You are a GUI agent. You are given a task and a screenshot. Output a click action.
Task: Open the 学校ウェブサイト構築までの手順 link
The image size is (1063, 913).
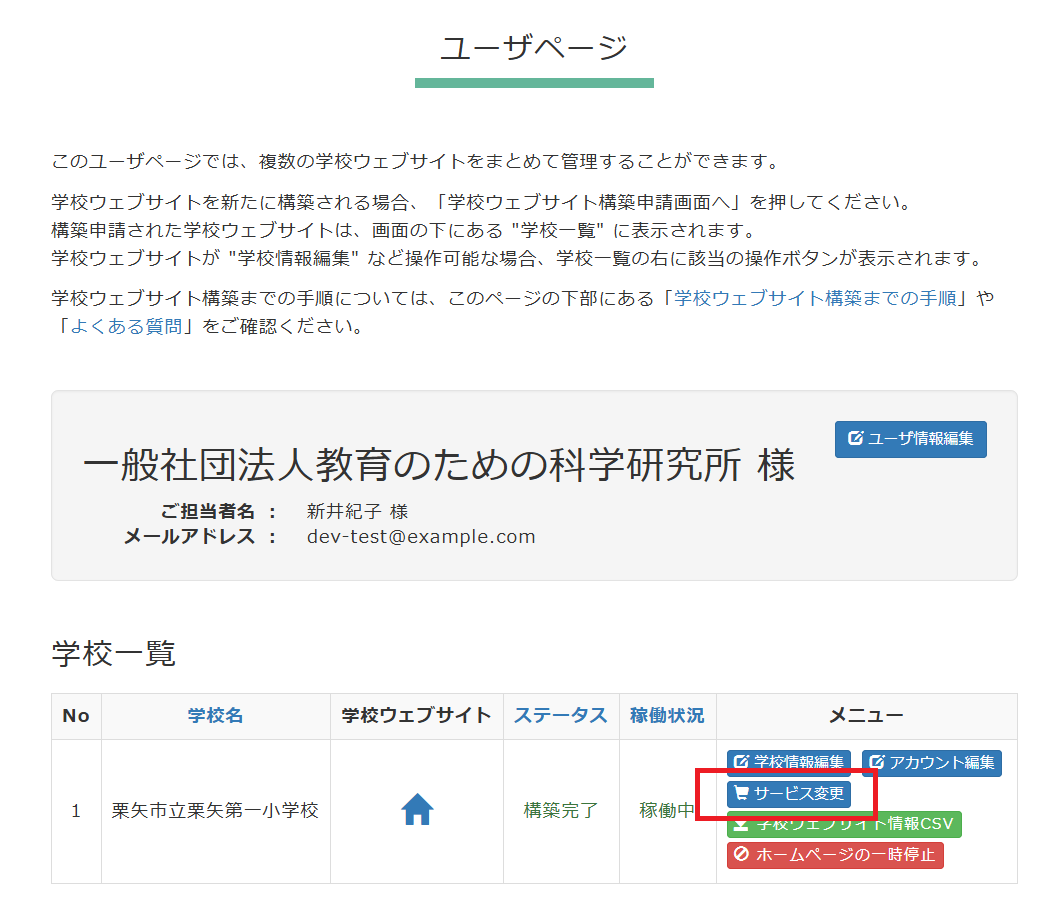tap(816, 298)
